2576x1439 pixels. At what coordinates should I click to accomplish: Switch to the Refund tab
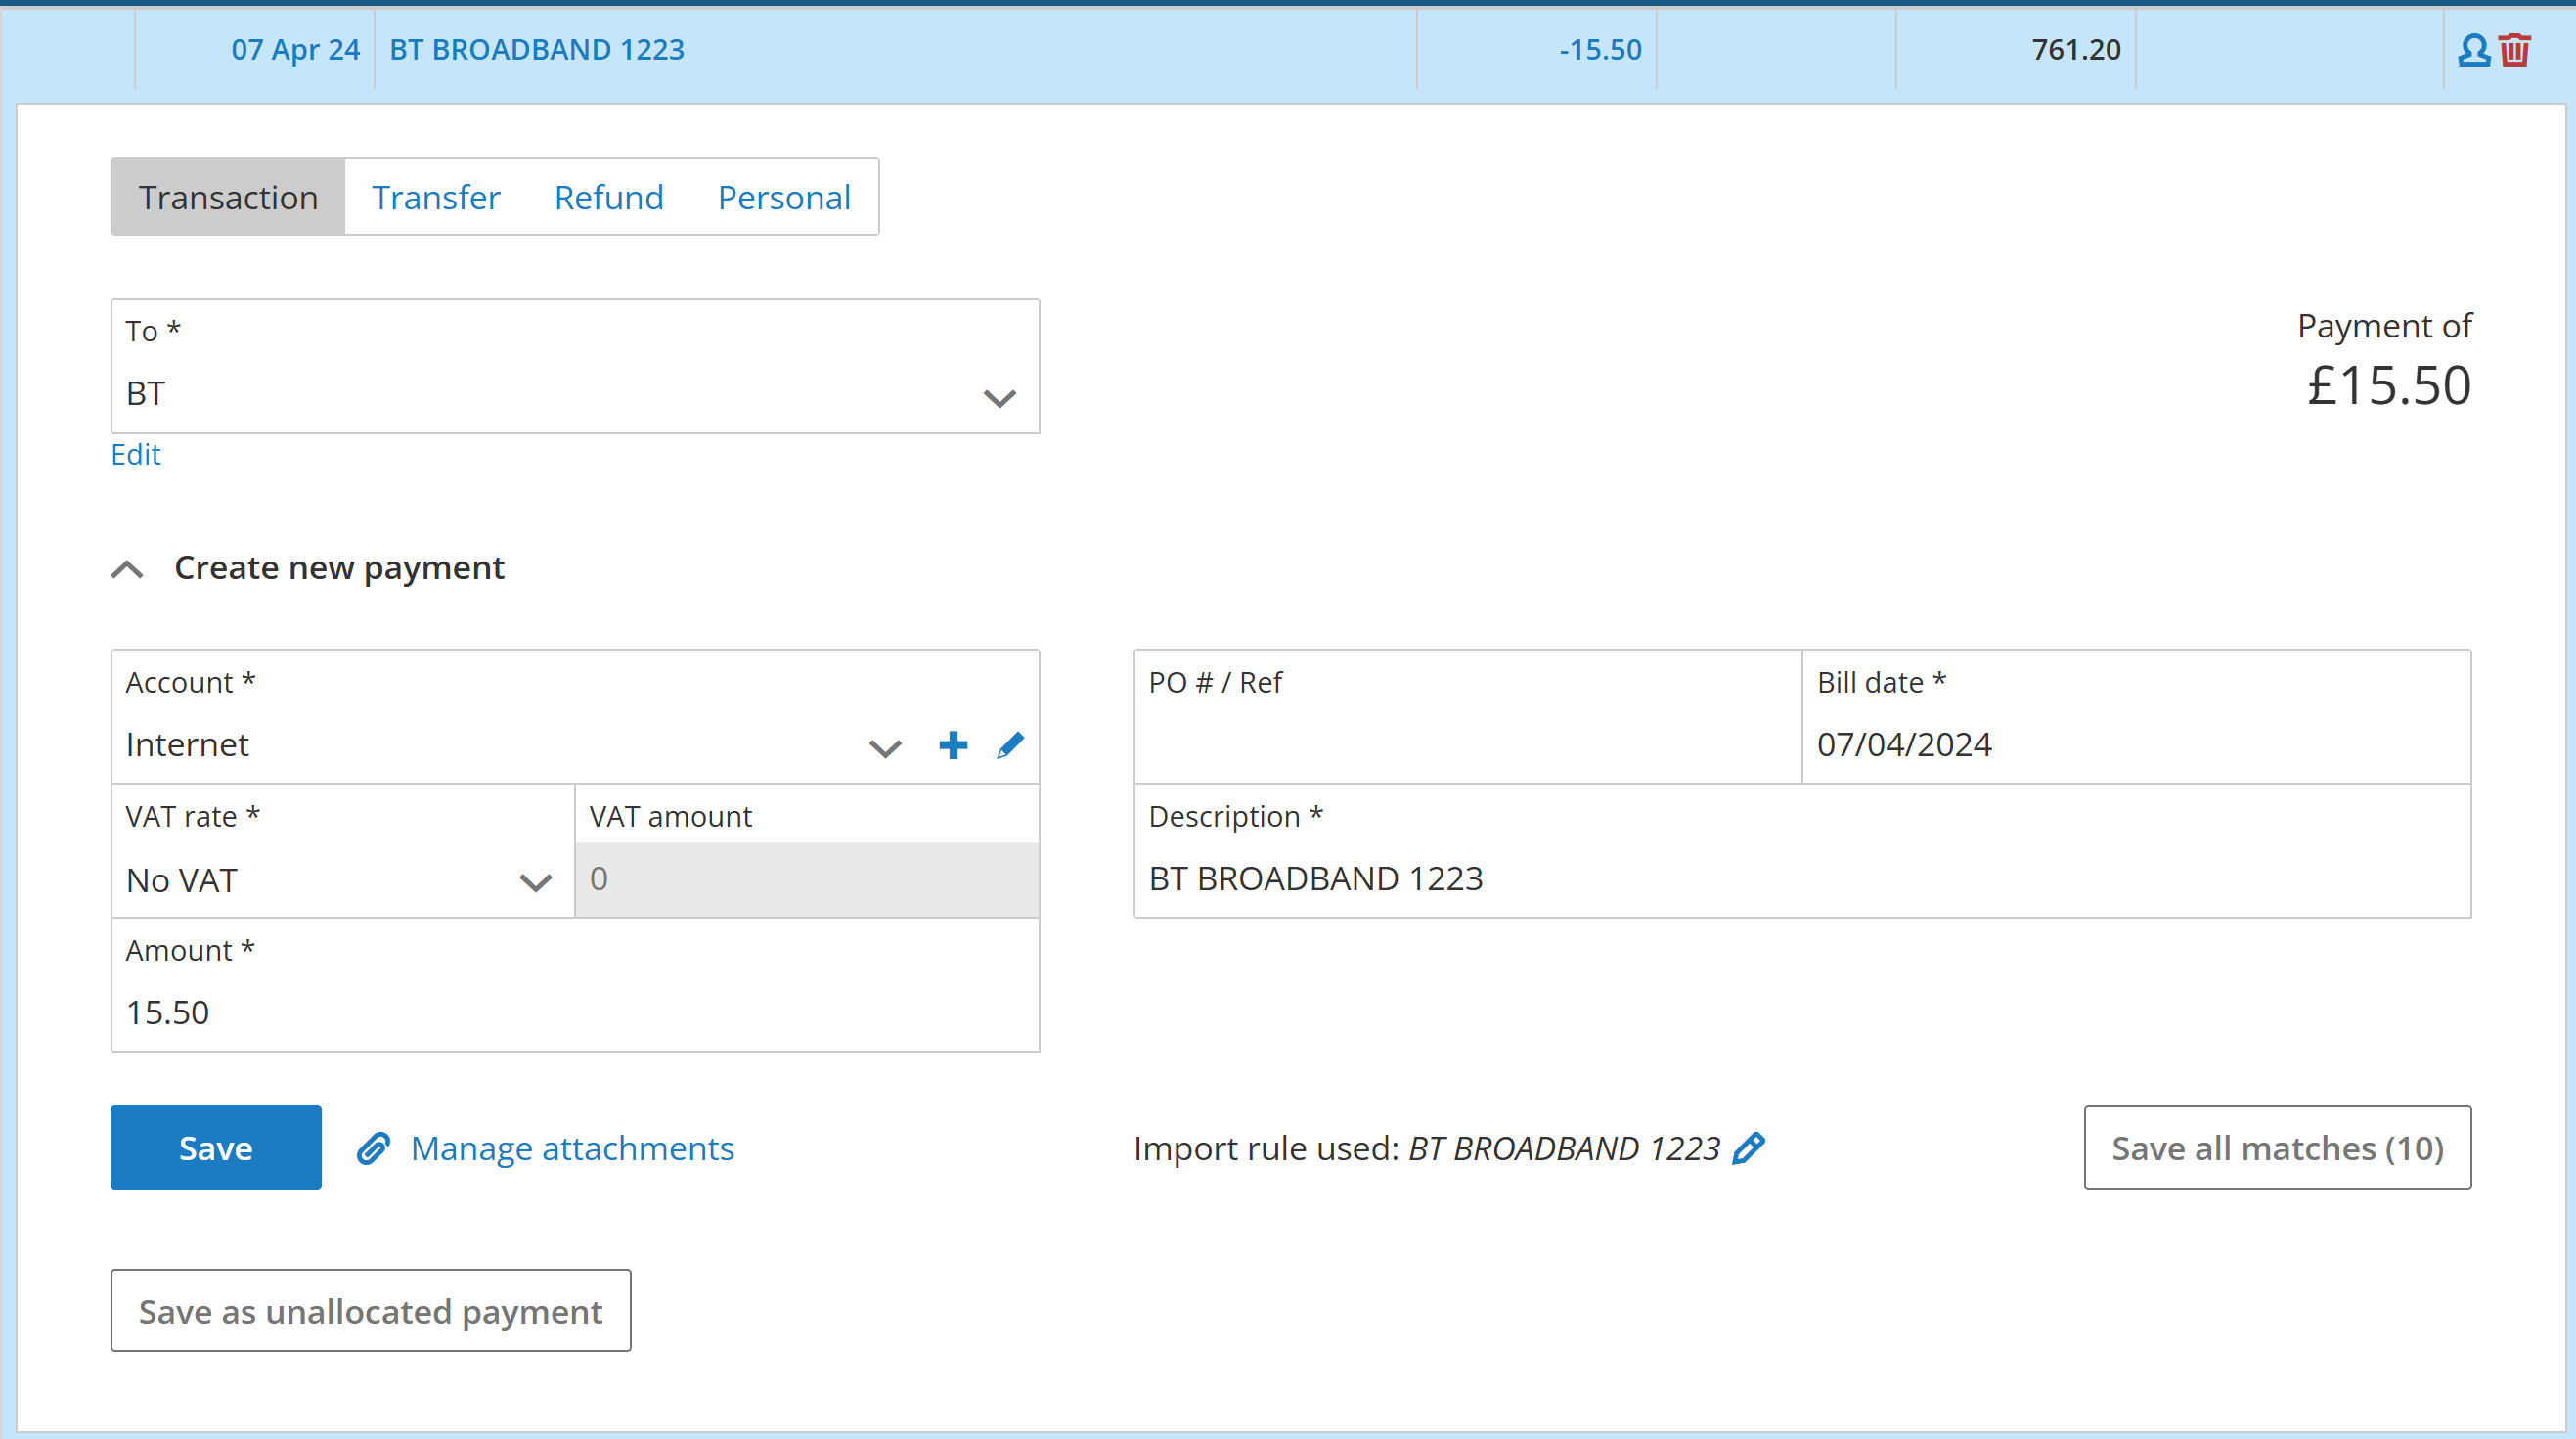tap(608, 197)
